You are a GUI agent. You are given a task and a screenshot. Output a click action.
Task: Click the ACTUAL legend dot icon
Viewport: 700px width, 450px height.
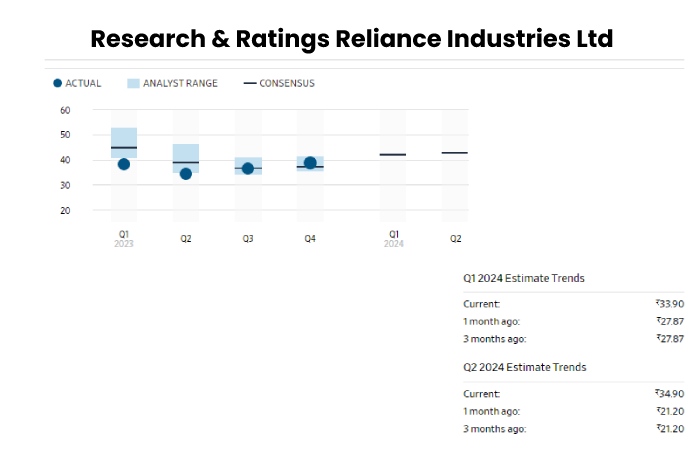point(57,83)
